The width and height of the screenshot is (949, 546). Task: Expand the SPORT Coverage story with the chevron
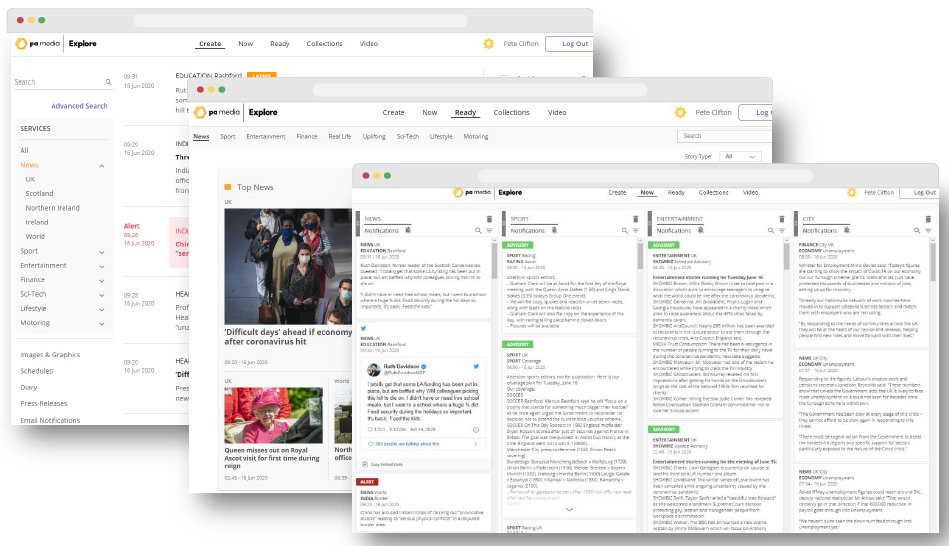[569, 510]
